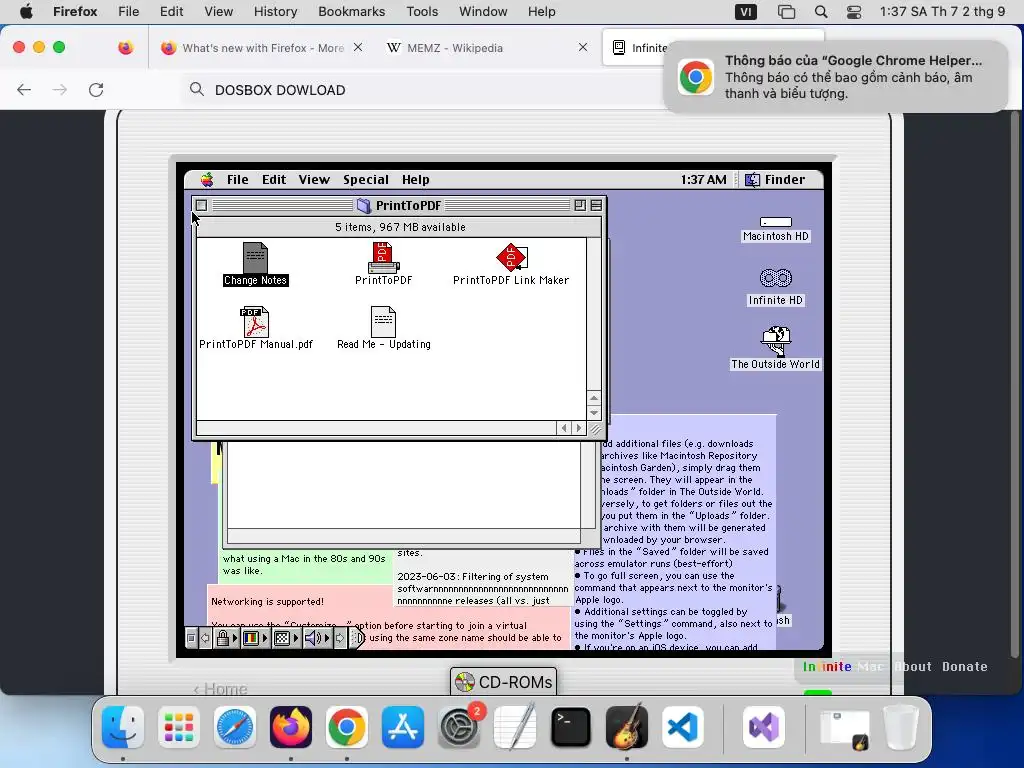
Task: Open Firefox History menu
Action: pos(275,12)
